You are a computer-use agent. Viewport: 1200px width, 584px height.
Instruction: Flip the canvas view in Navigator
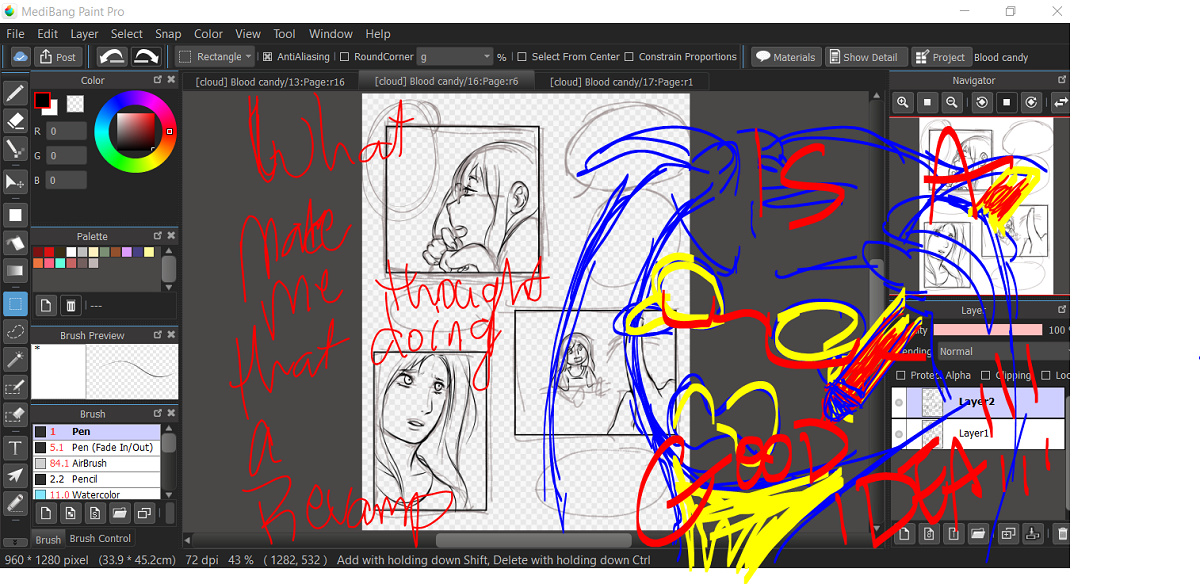click(1061, 102)
